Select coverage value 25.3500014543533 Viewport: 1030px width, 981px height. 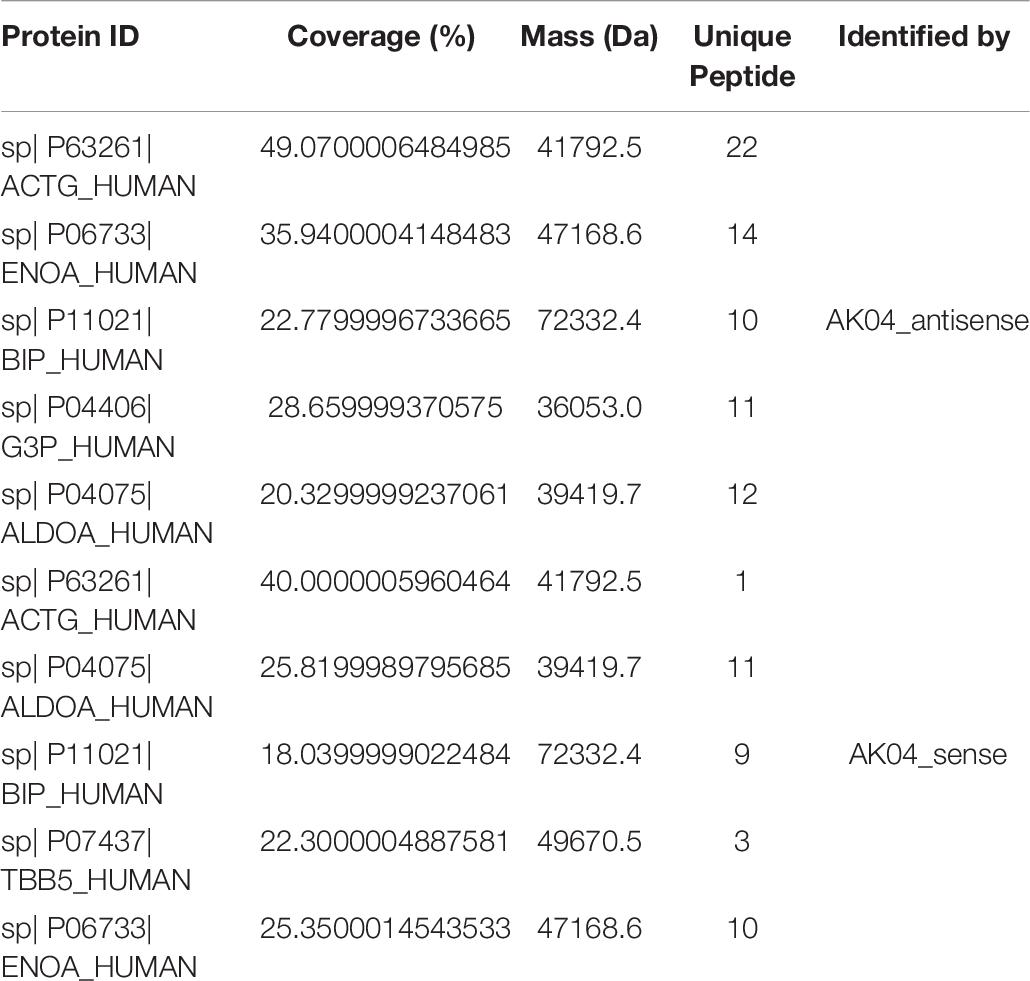pyautogui.click(x=385, y=928)
